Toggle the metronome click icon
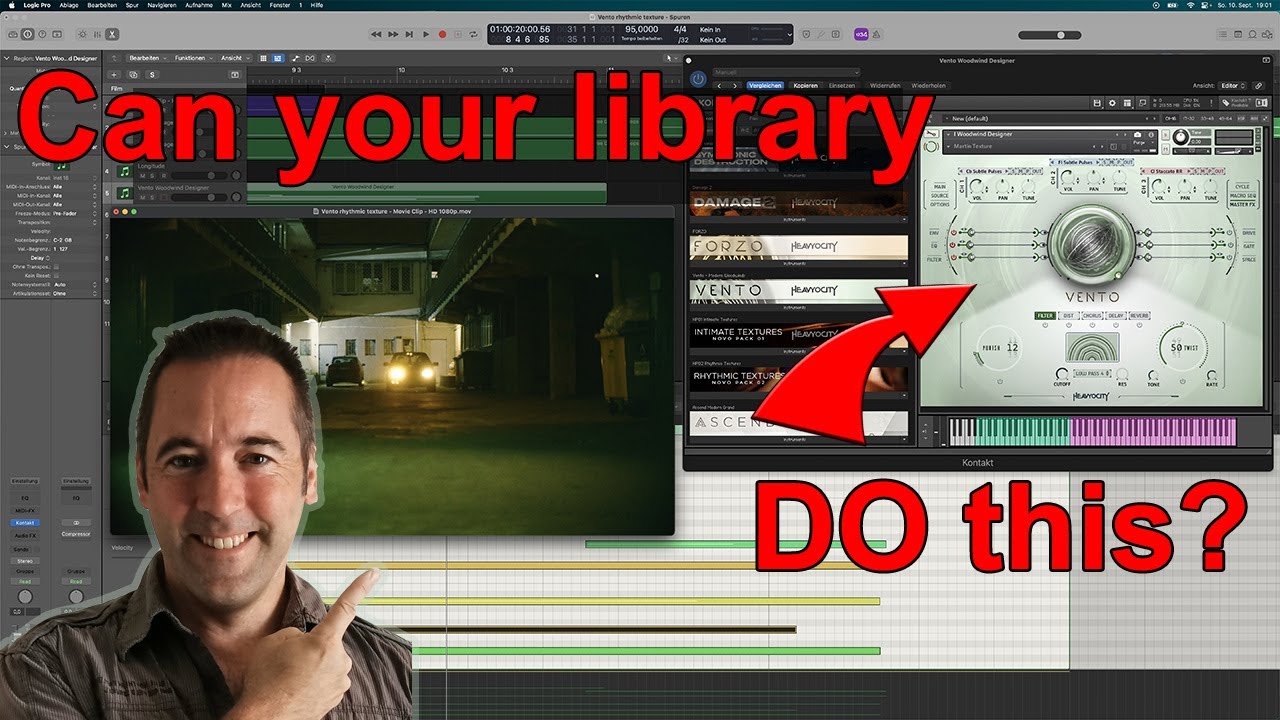 point(876,34)
